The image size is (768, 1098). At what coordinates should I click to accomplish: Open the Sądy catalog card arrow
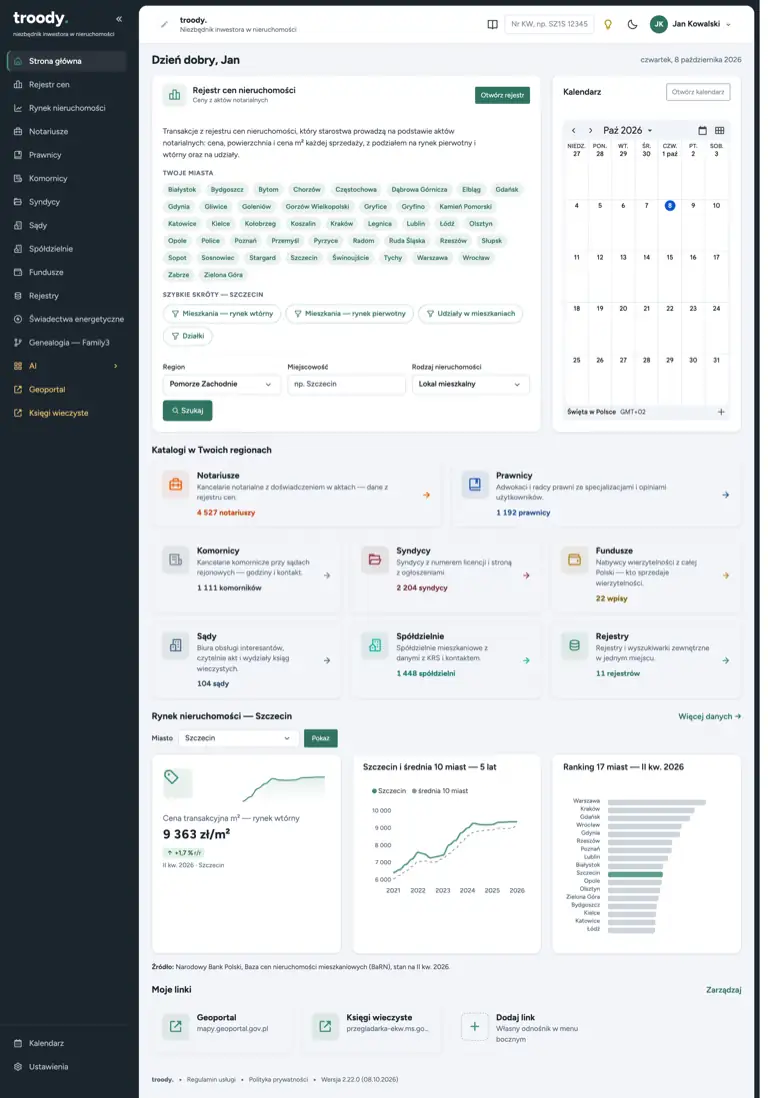(x=327, y=660)
